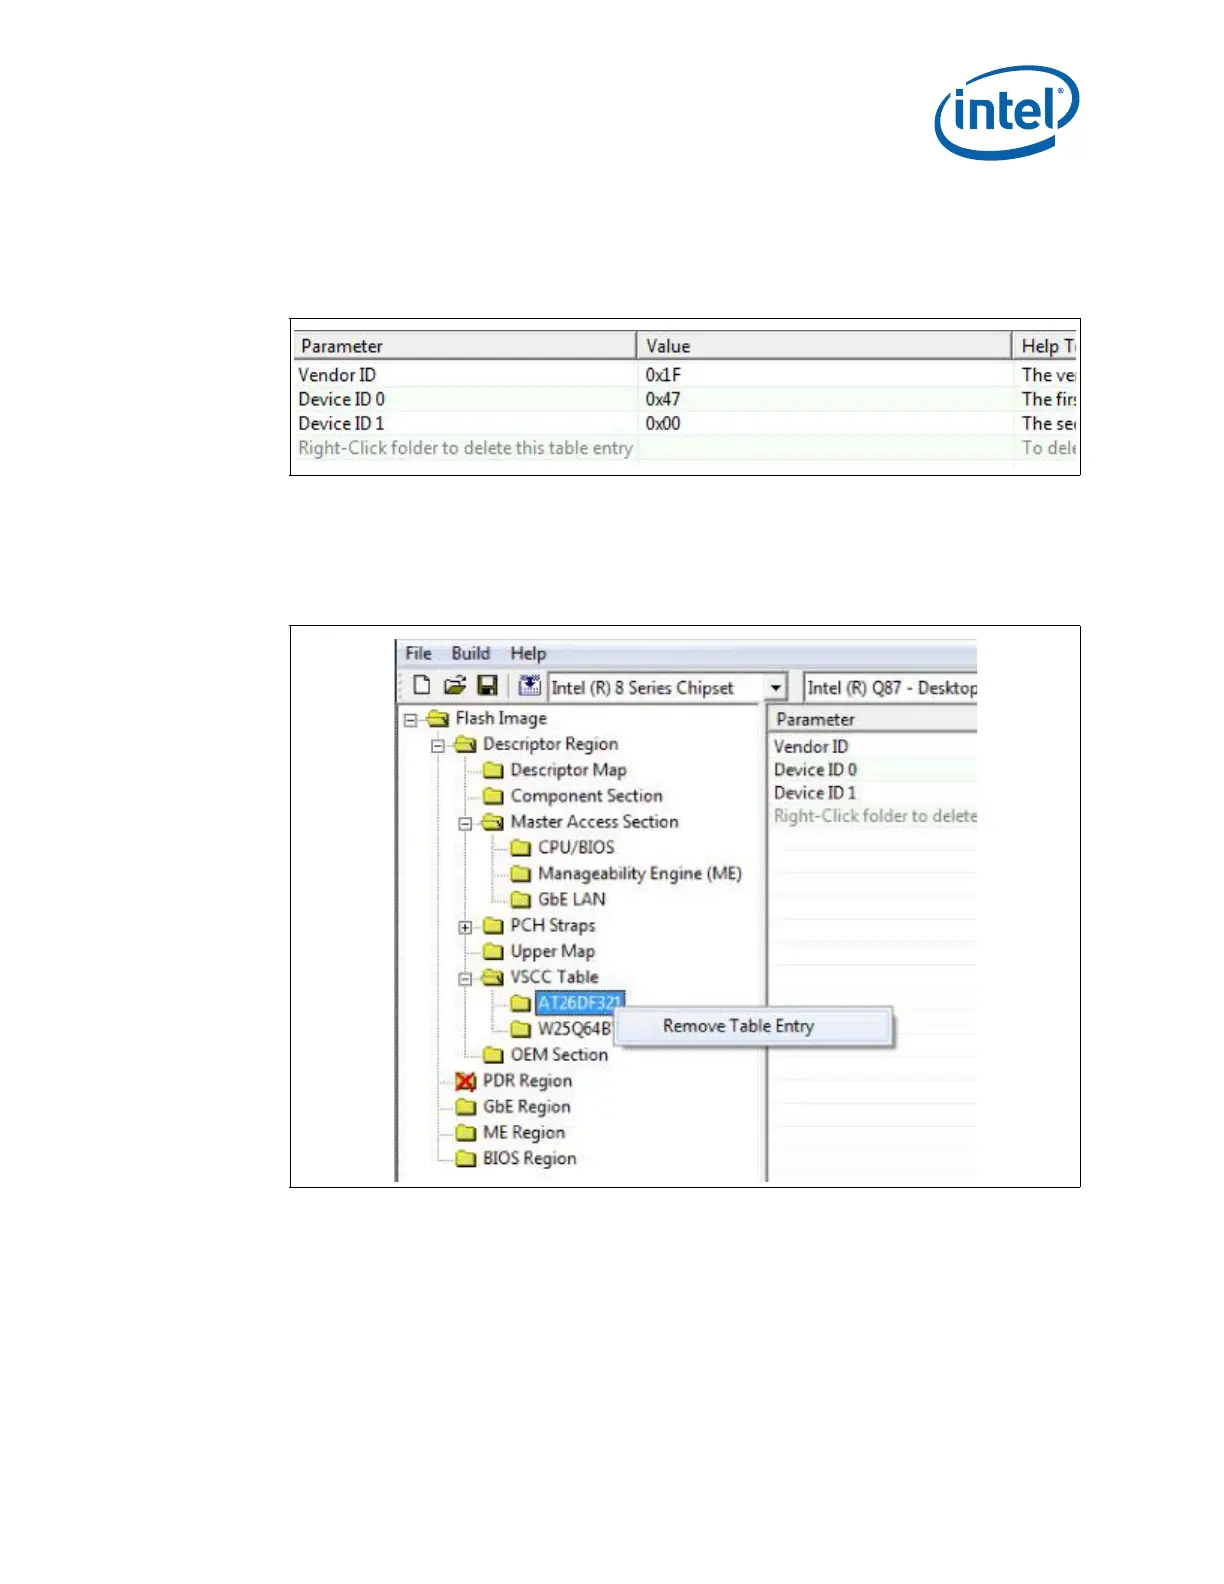The height and width of the screenshot is (1584, 1224).
Task: Click the PCH Straps folder icon
Action: (x=493, y=926)
